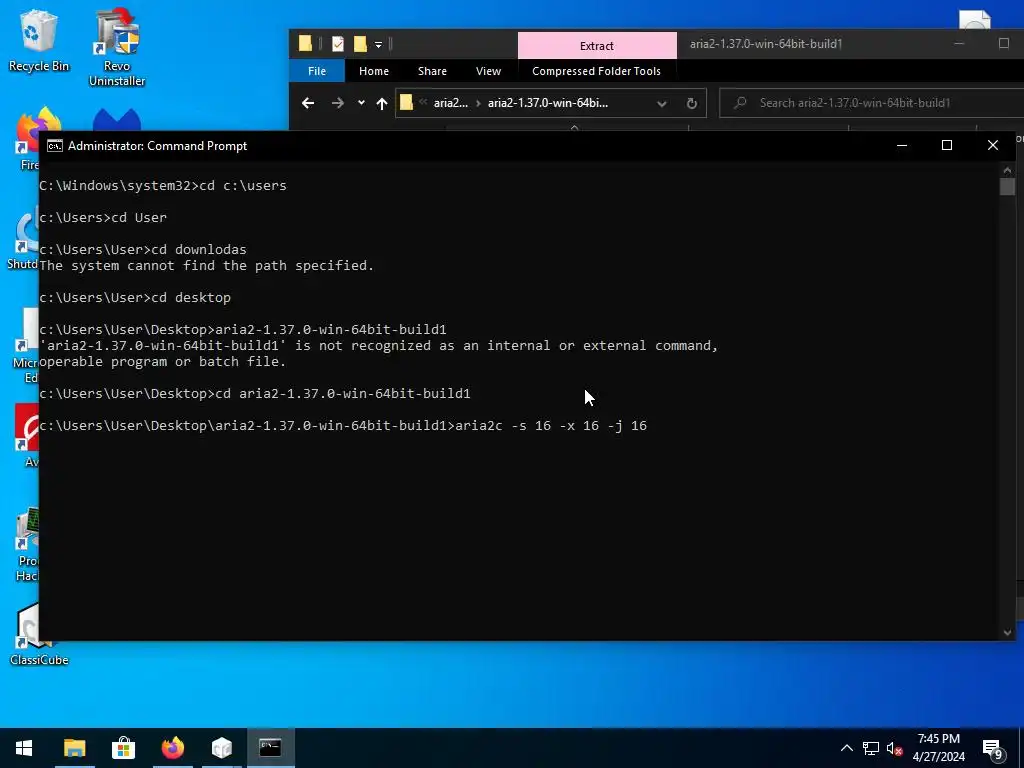Refresh the Explorer folder view

point(692,103)
